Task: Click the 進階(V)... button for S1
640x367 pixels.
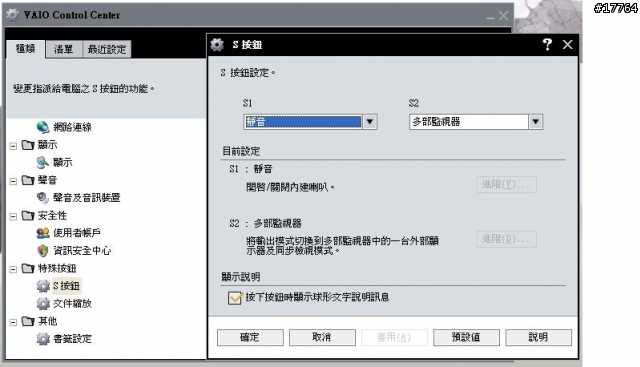Action: [507, 185]
